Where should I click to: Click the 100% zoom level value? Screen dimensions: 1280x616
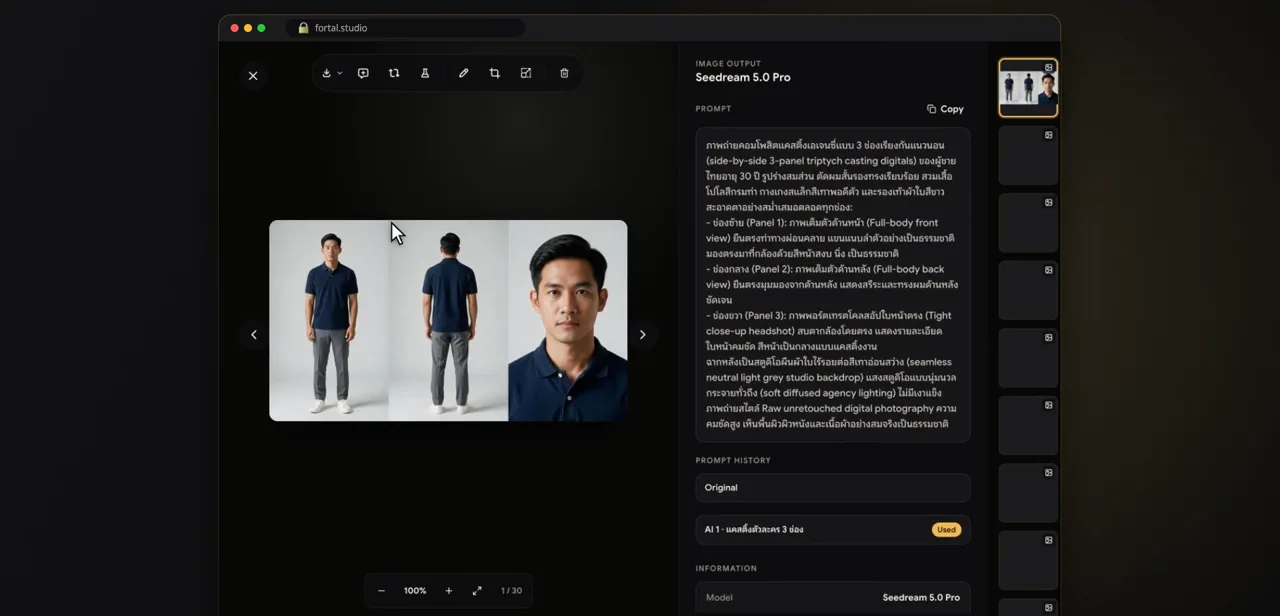tap(415, 591)
